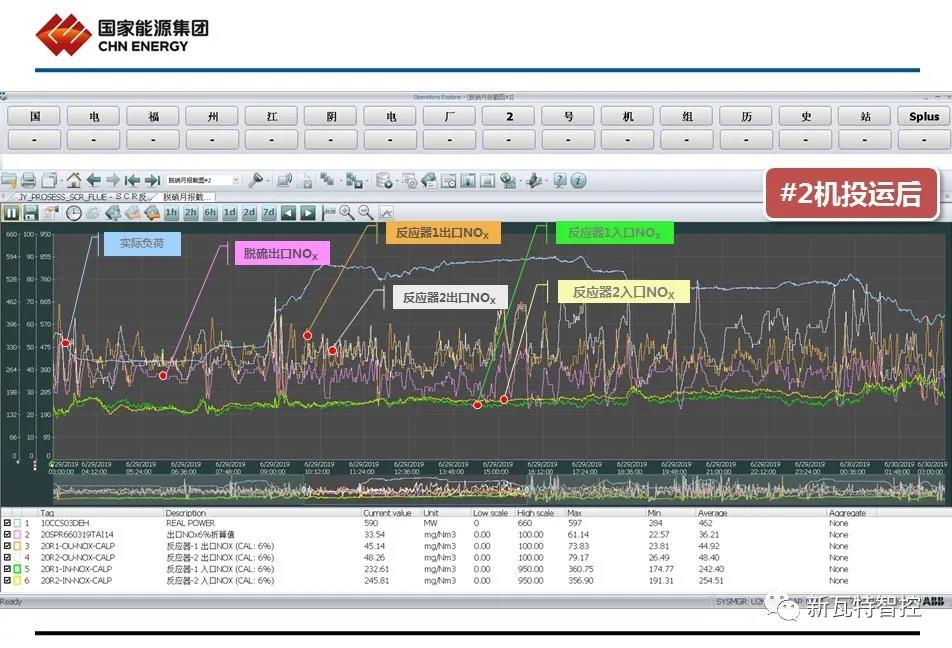Image resolution: width=952 pixels, height=648 pixels.
Task: Click the 州 button in the top row
Action: pos(212,116)
